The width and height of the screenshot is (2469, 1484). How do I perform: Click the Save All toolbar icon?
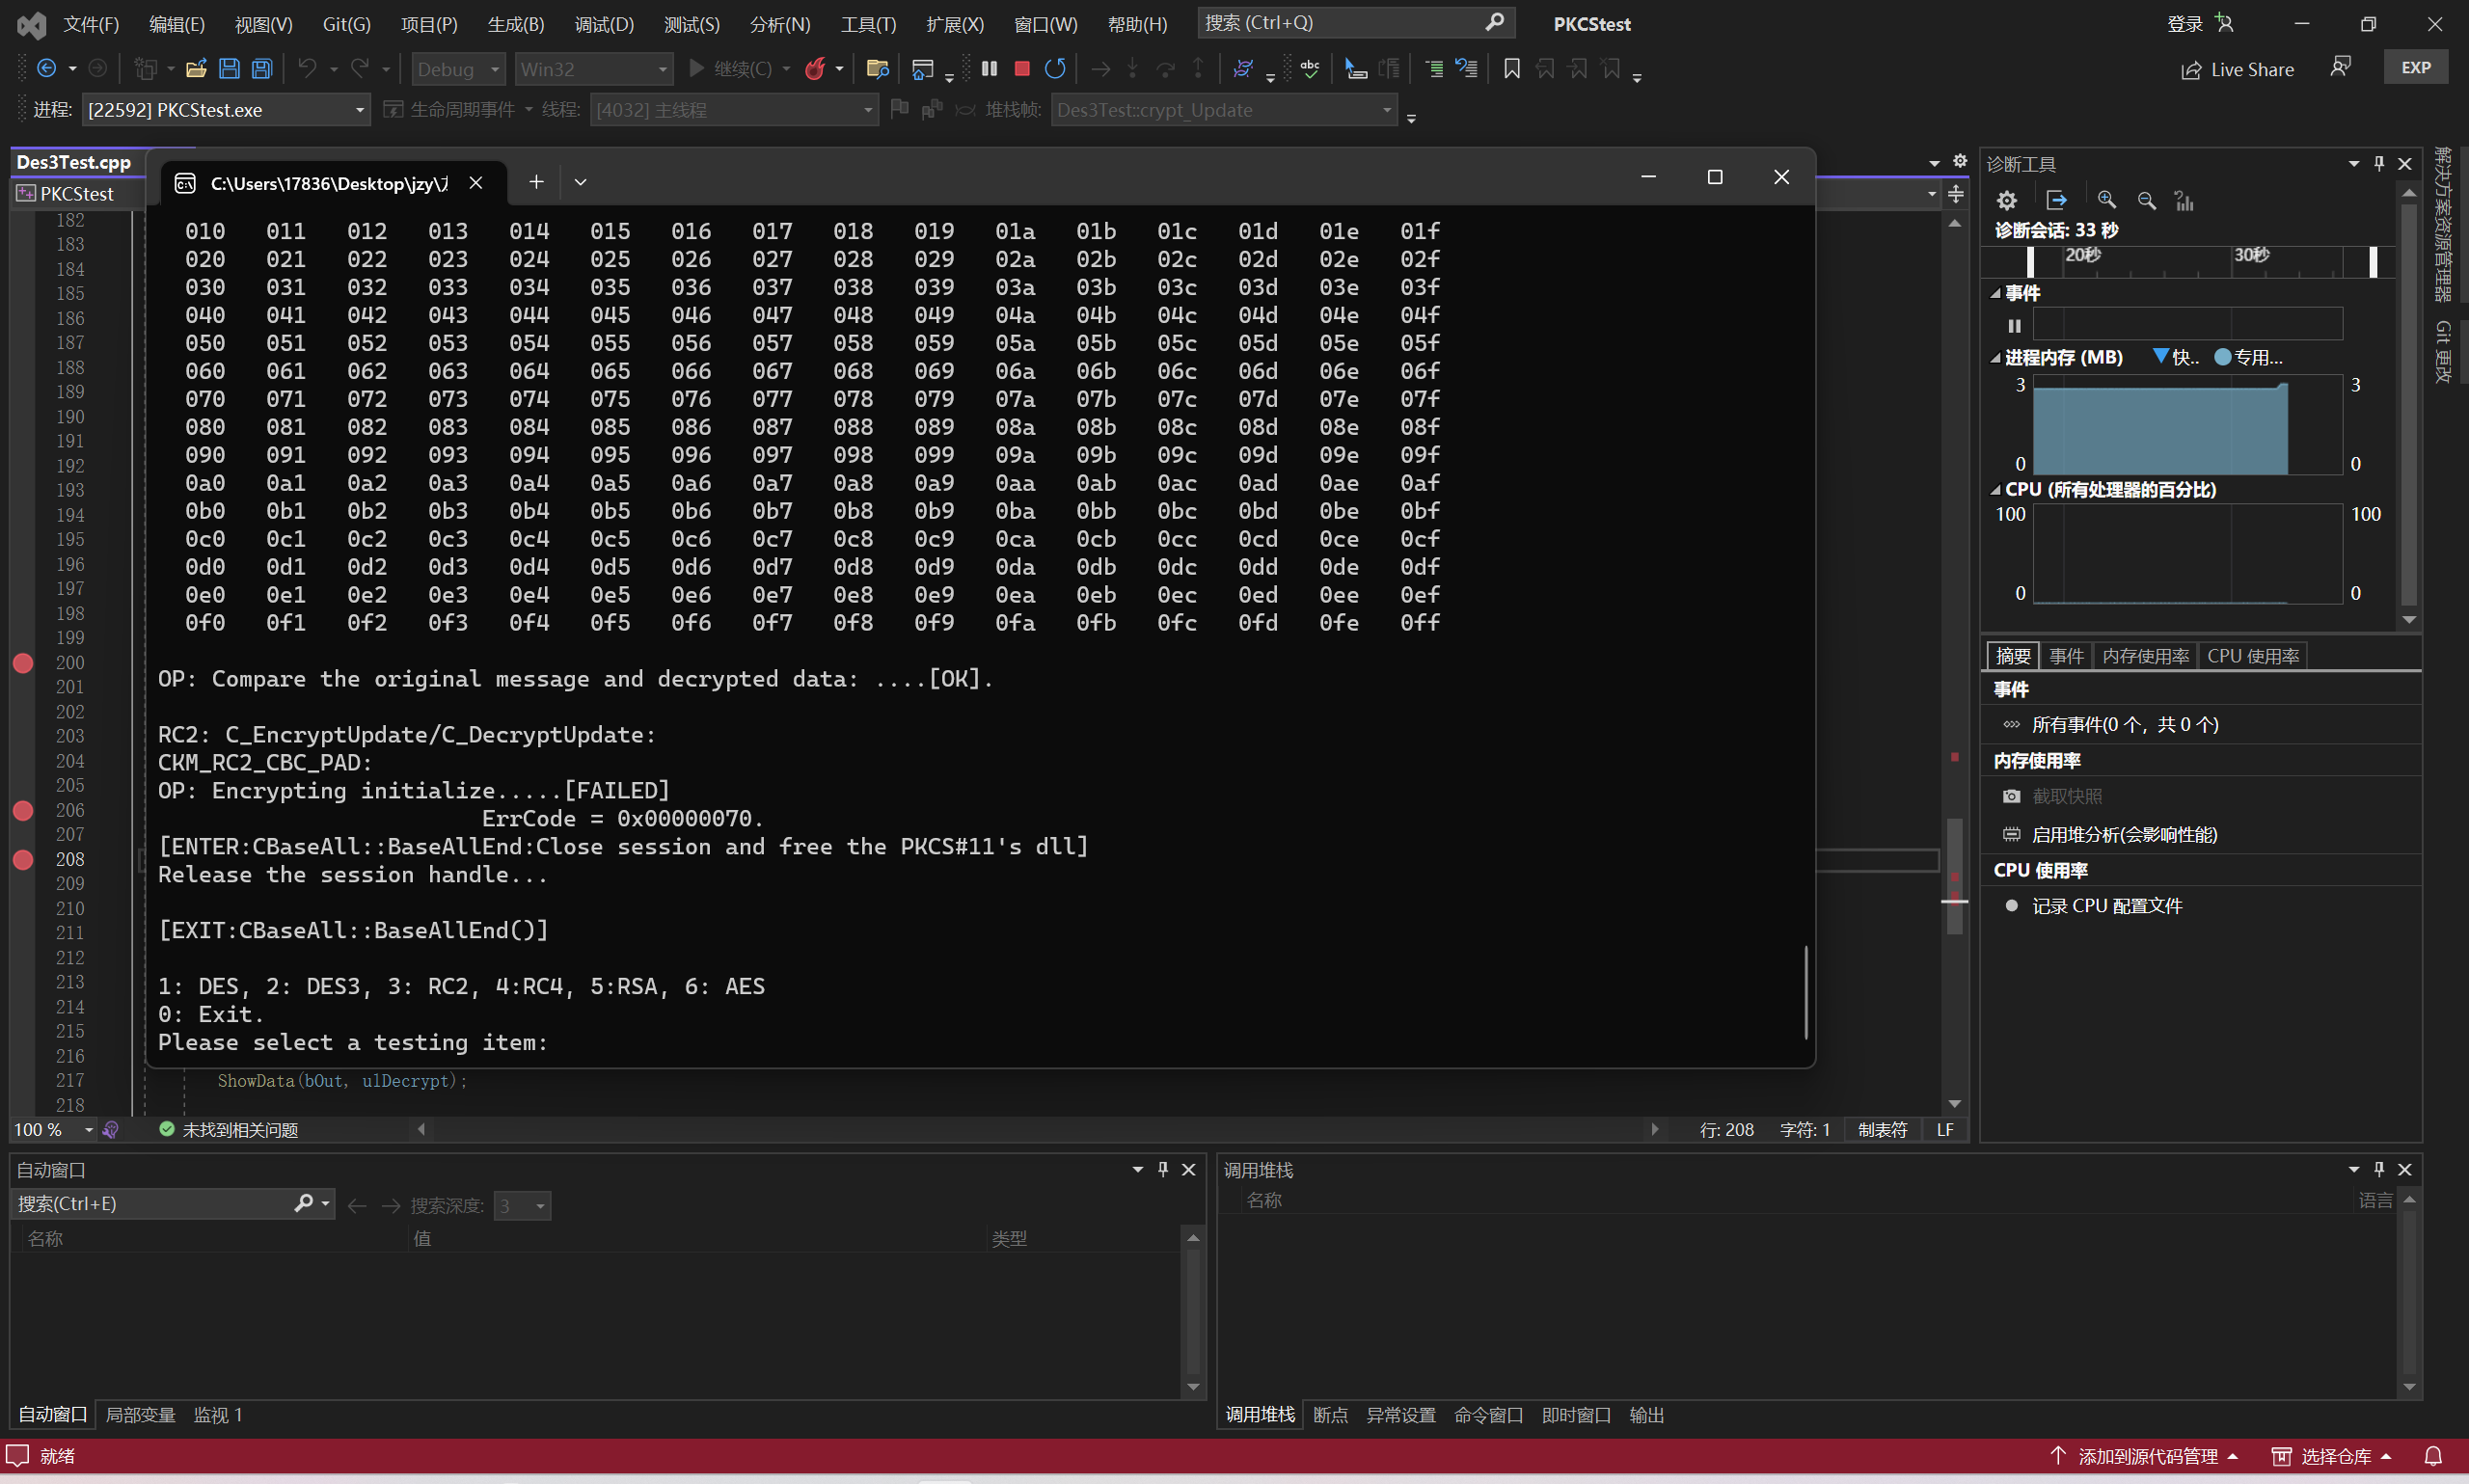[262, 69]
